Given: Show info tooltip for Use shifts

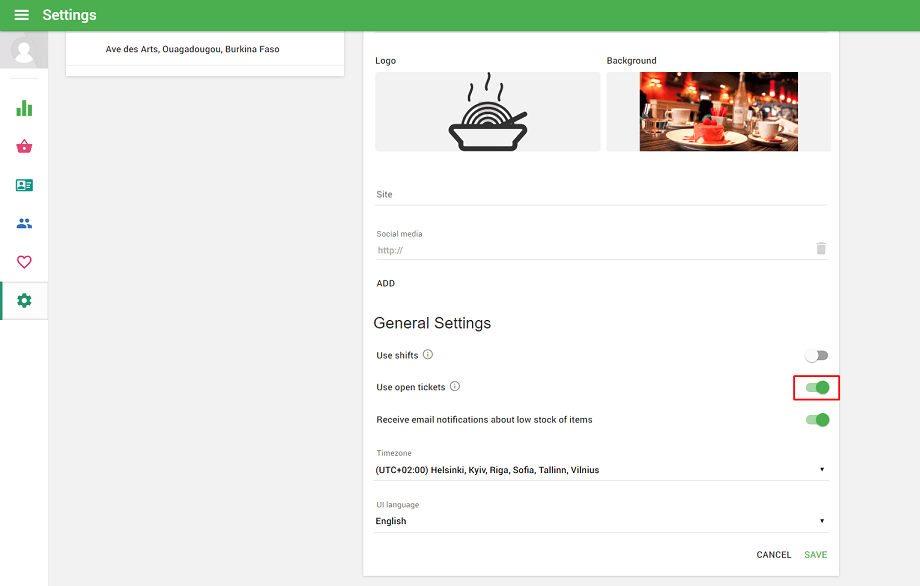Looking at the screenshot, I should [428, 354].
